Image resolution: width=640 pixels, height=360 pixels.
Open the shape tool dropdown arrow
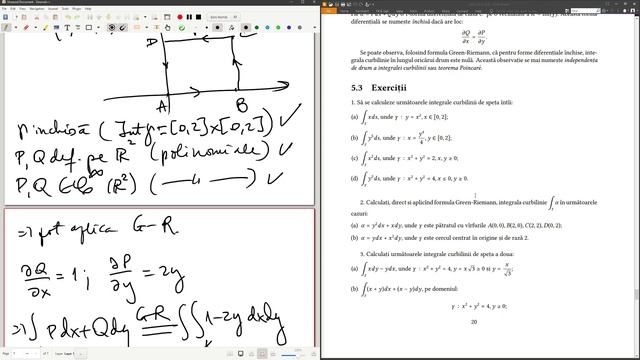pyautogui.click(x=98, y=28)
